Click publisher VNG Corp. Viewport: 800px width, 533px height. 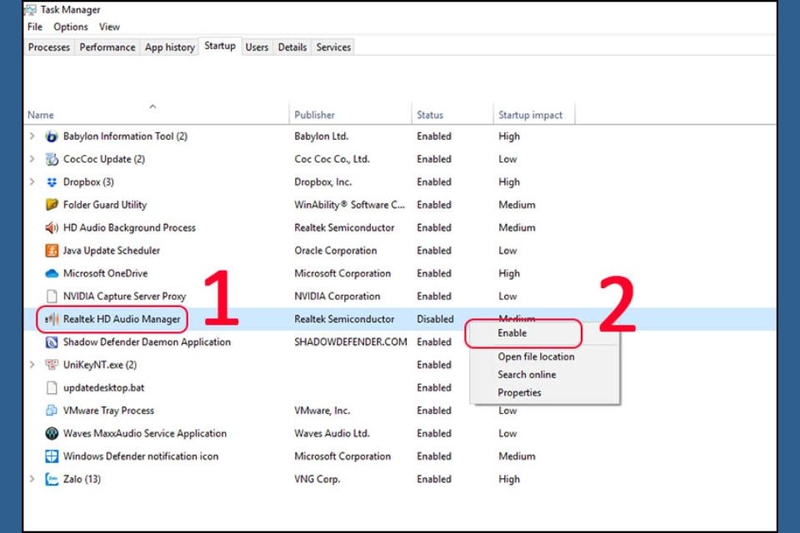click(317, 479)
